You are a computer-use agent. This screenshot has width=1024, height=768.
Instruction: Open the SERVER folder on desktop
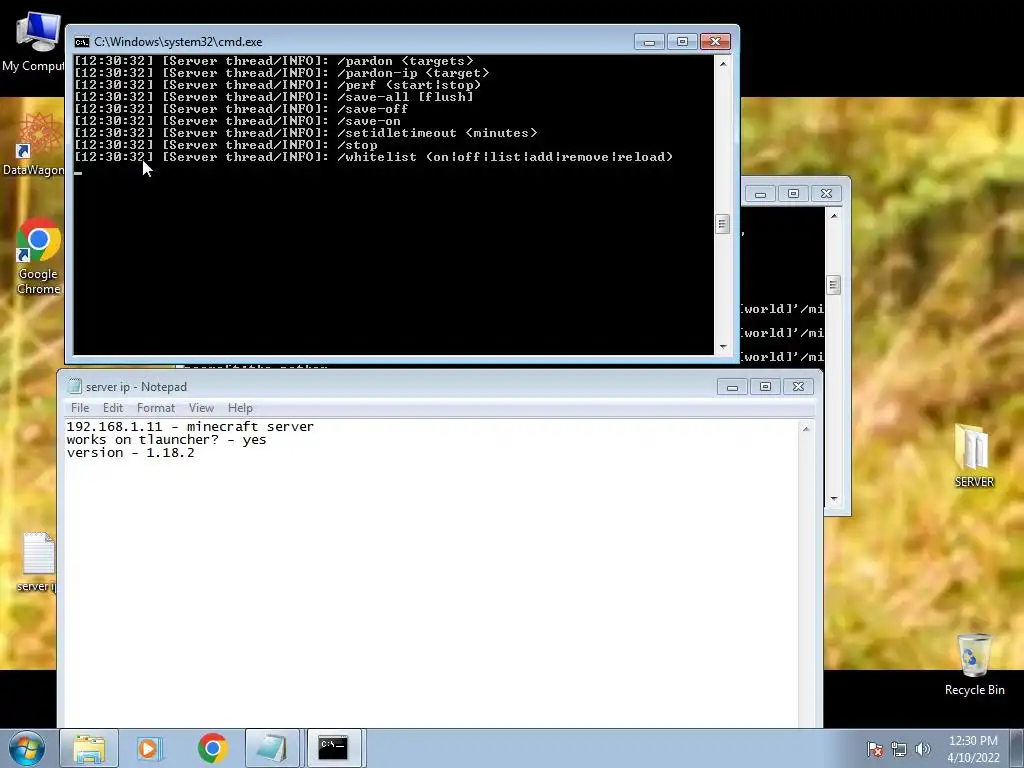pyautogui.click(x=973, y=456)
